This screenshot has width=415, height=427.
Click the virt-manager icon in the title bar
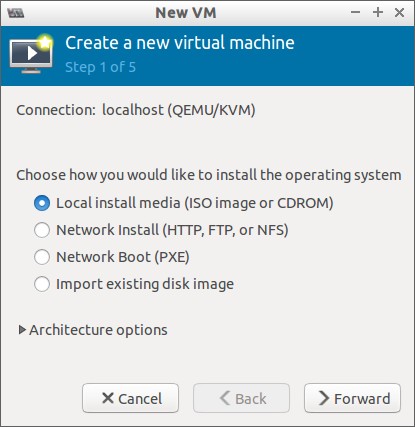16,13
